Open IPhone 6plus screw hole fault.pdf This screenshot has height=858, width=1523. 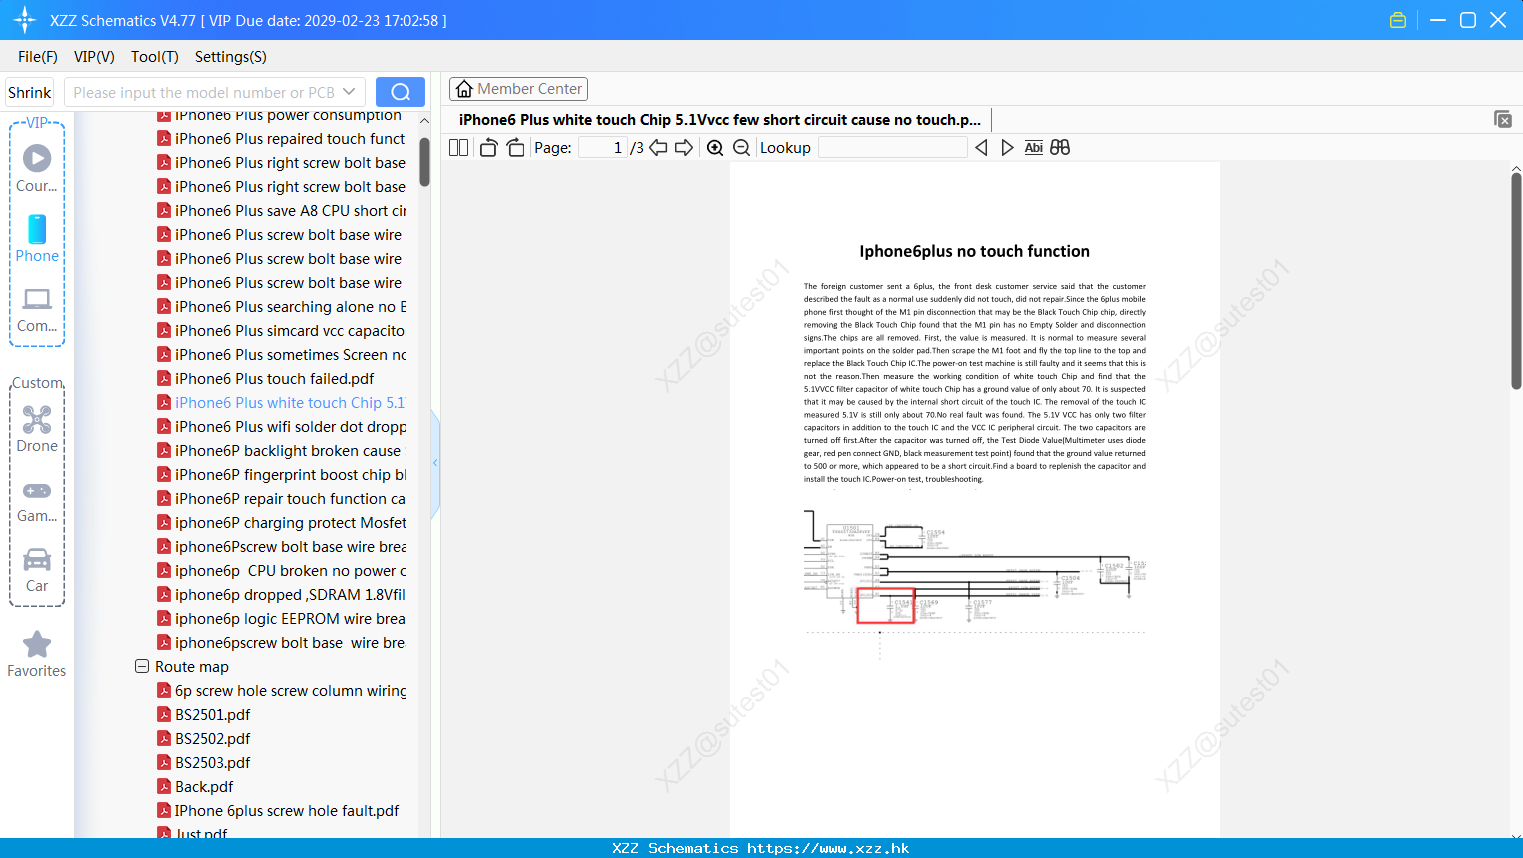coord(278,811)
